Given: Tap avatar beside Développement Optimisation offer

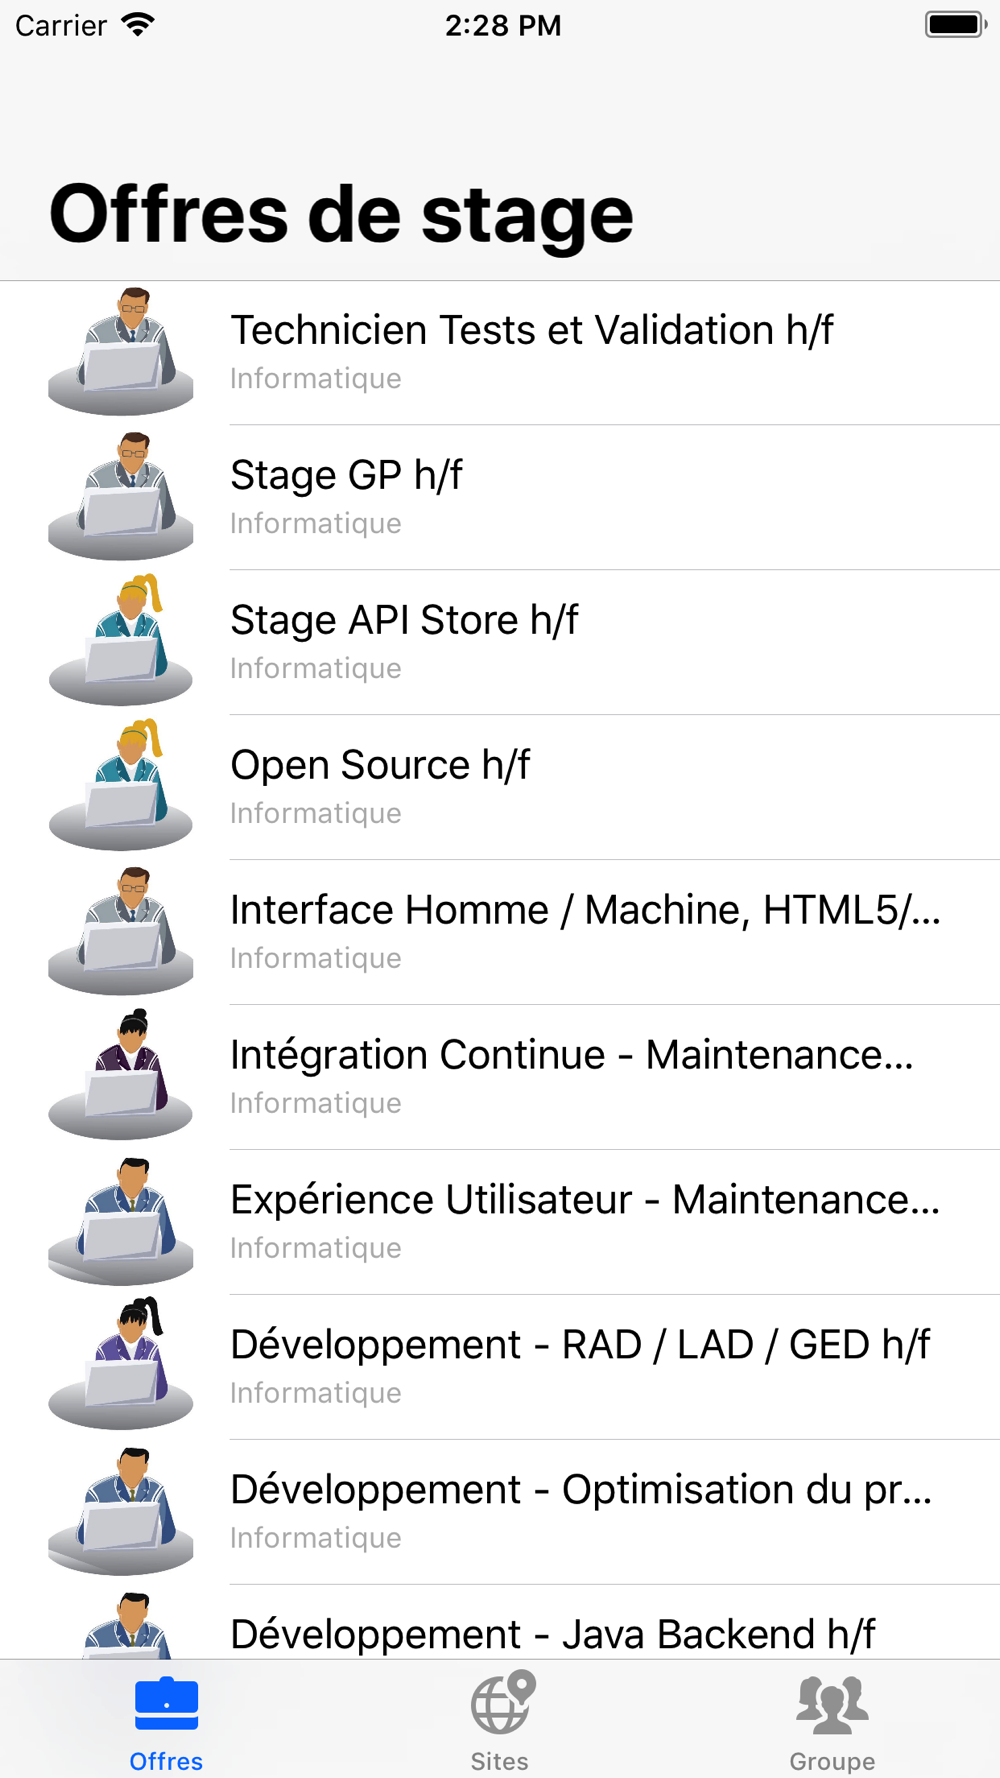Looking at the screenshot, I should [121, 1511].
